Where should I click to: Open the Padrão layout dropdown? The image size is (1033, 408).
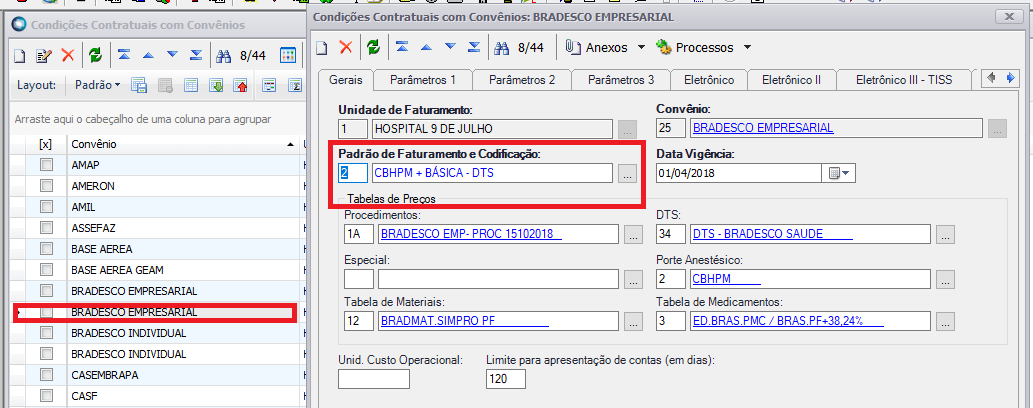[98, 85]
